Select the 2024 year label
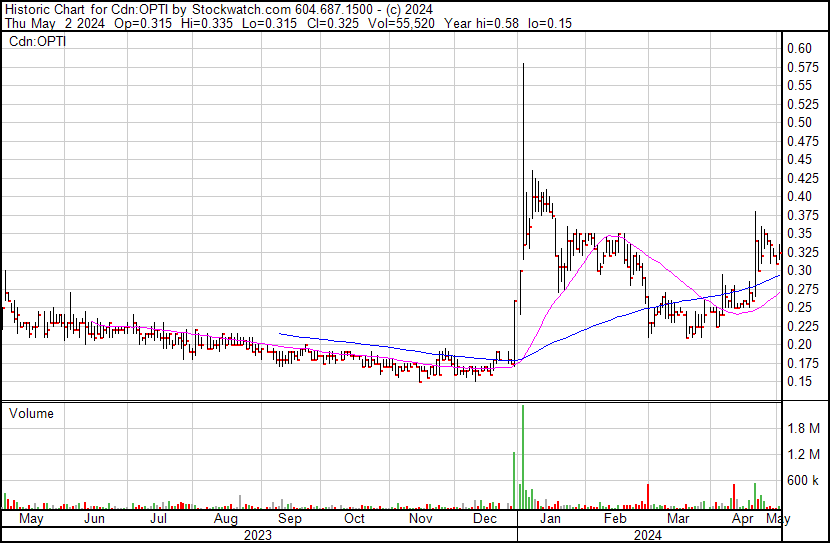This screenshot has width=830, height=543. pyautogui.click(x=645, y=535)
